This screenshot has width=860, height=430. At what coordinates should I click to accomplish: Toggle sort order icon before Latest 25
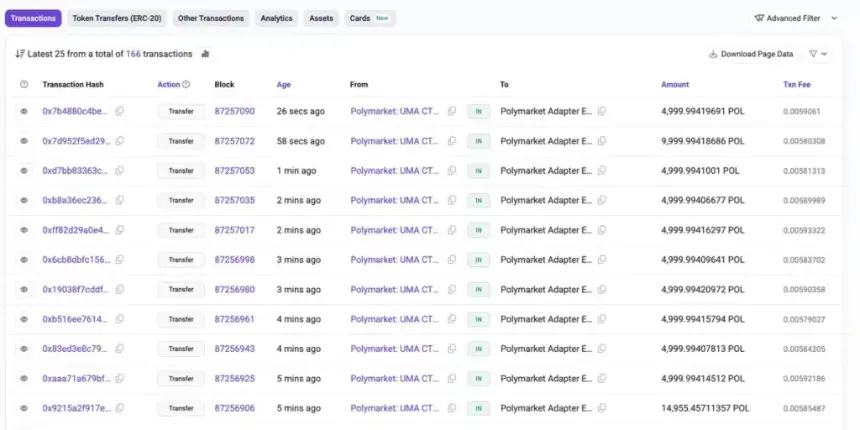(20, 54)
